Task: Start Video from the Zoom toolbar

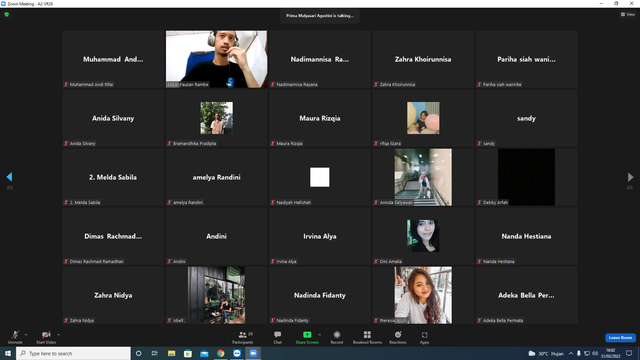Action: [46, 337]
